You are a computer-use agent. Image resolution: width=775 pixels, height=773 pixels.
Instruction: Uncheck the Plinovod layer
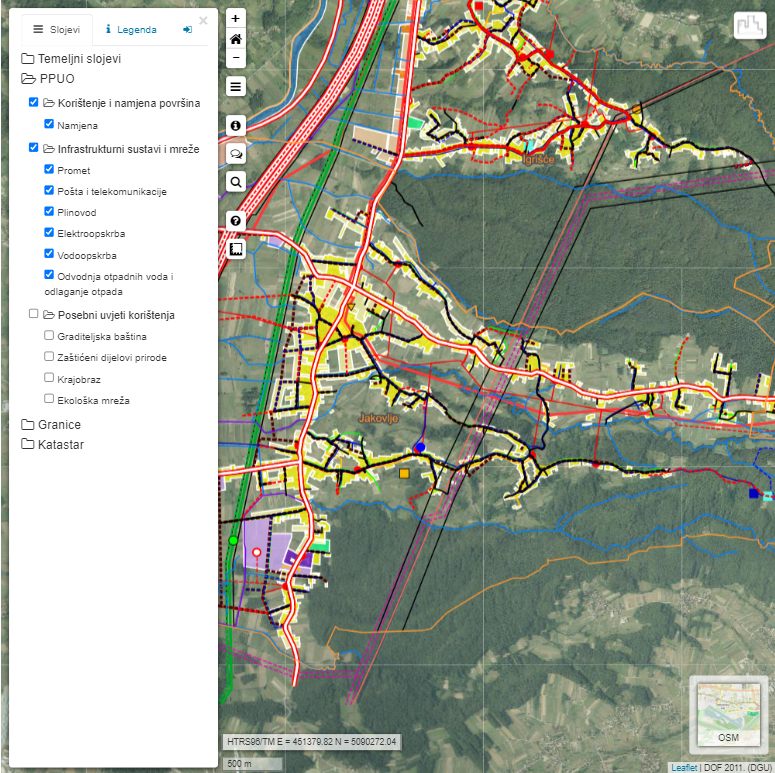pyautogui.click(x=49, y=212)
